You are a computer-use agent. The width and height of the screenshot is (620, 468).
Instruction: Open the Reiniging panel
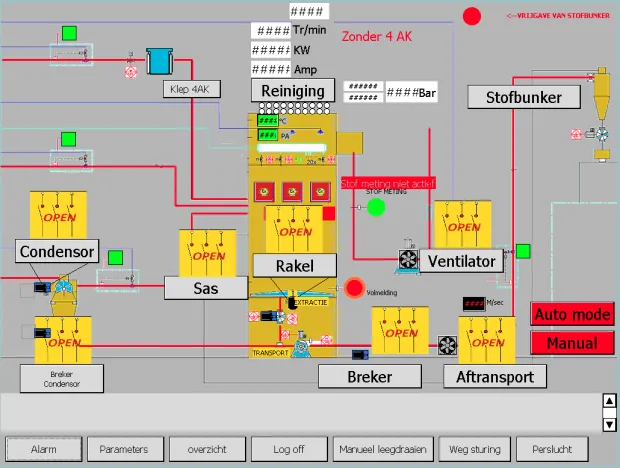[x=293, y=91]
